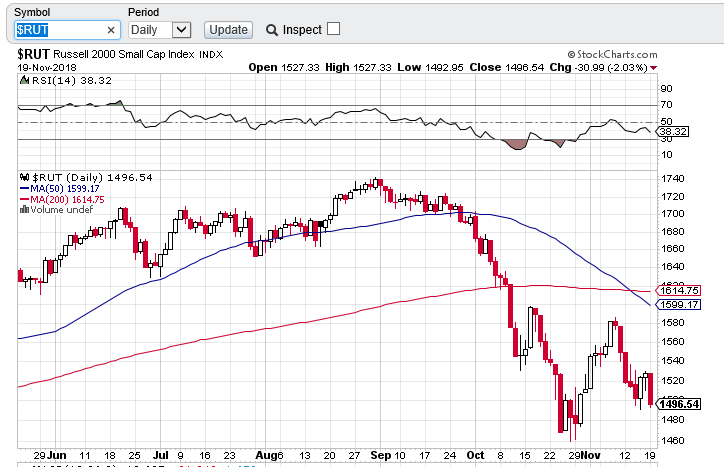The width and height of the screenshot is (724, 467).
Task: Click the red down arrow beside Chg
Action: click(653, 68)
